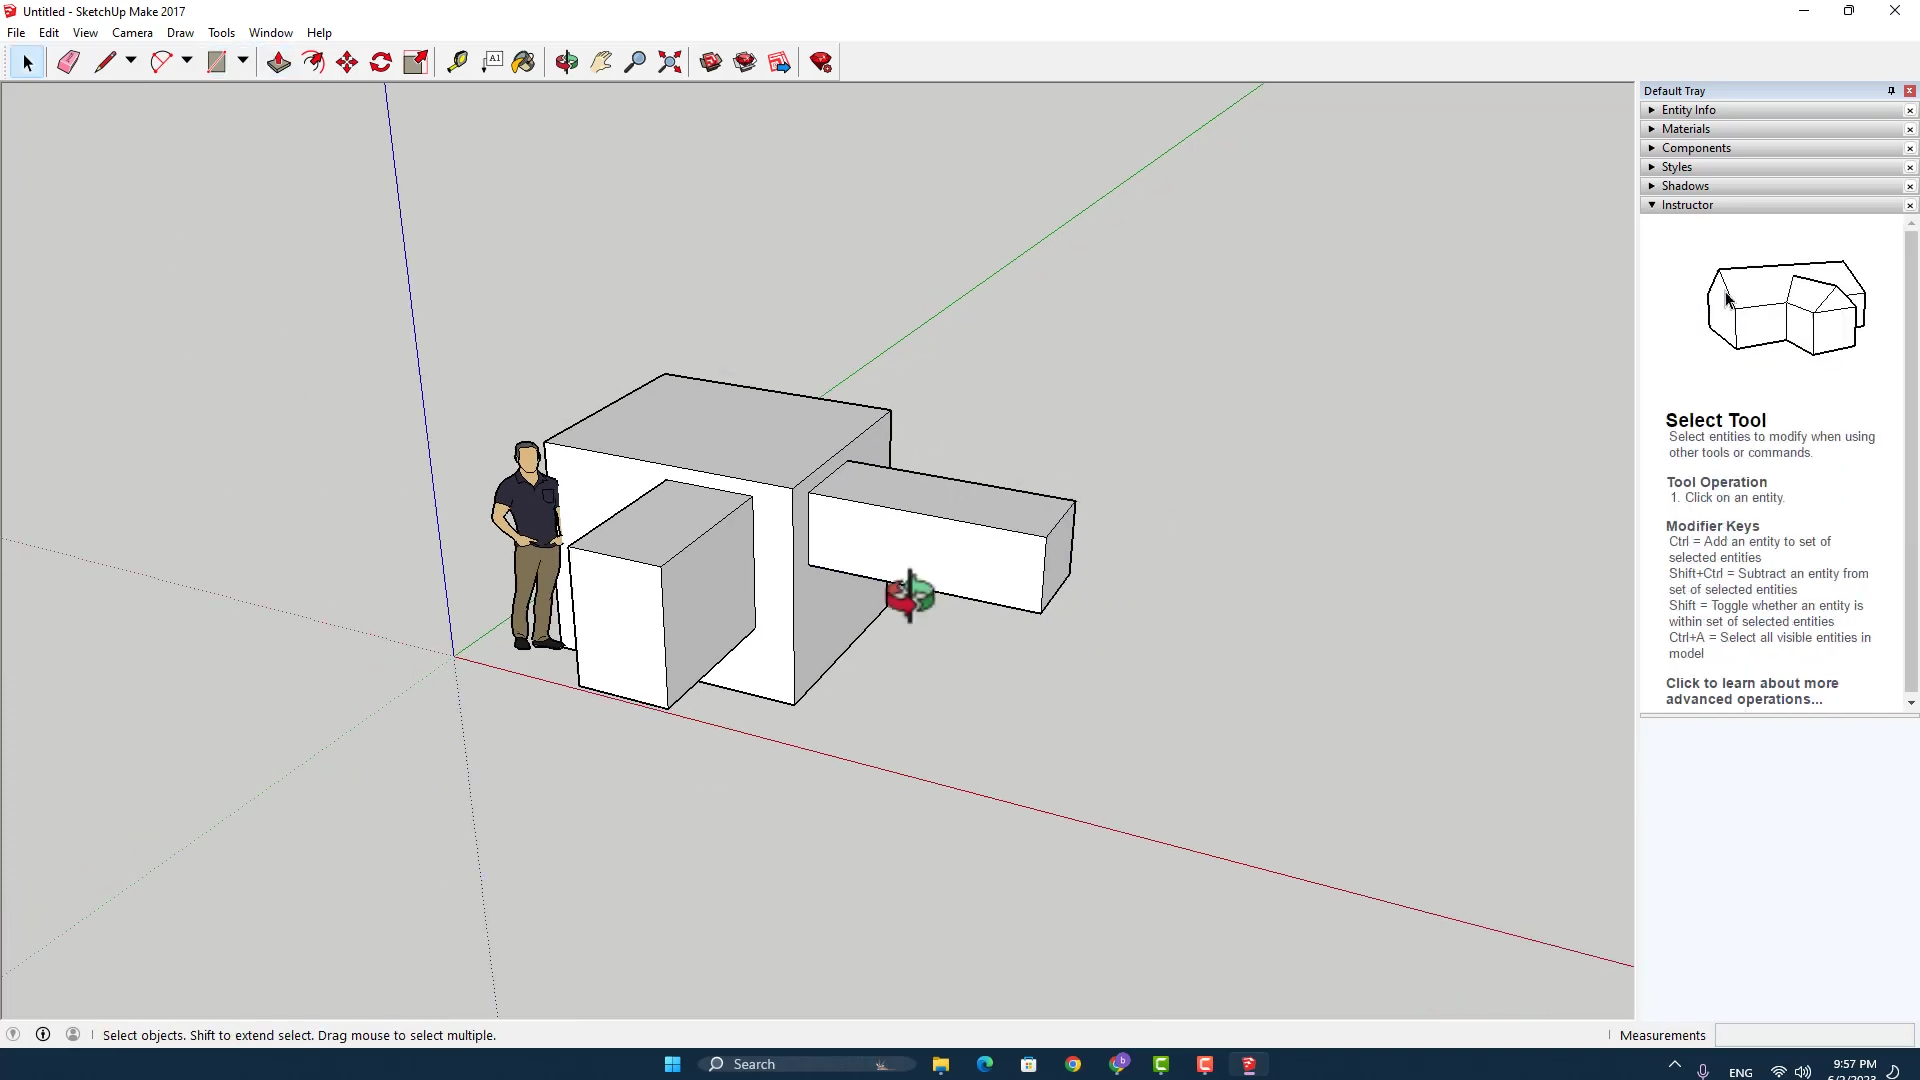Viewport: 1920px width, 1080px height.
Task: Select the Rotate tool
Action: pos(381,62)
